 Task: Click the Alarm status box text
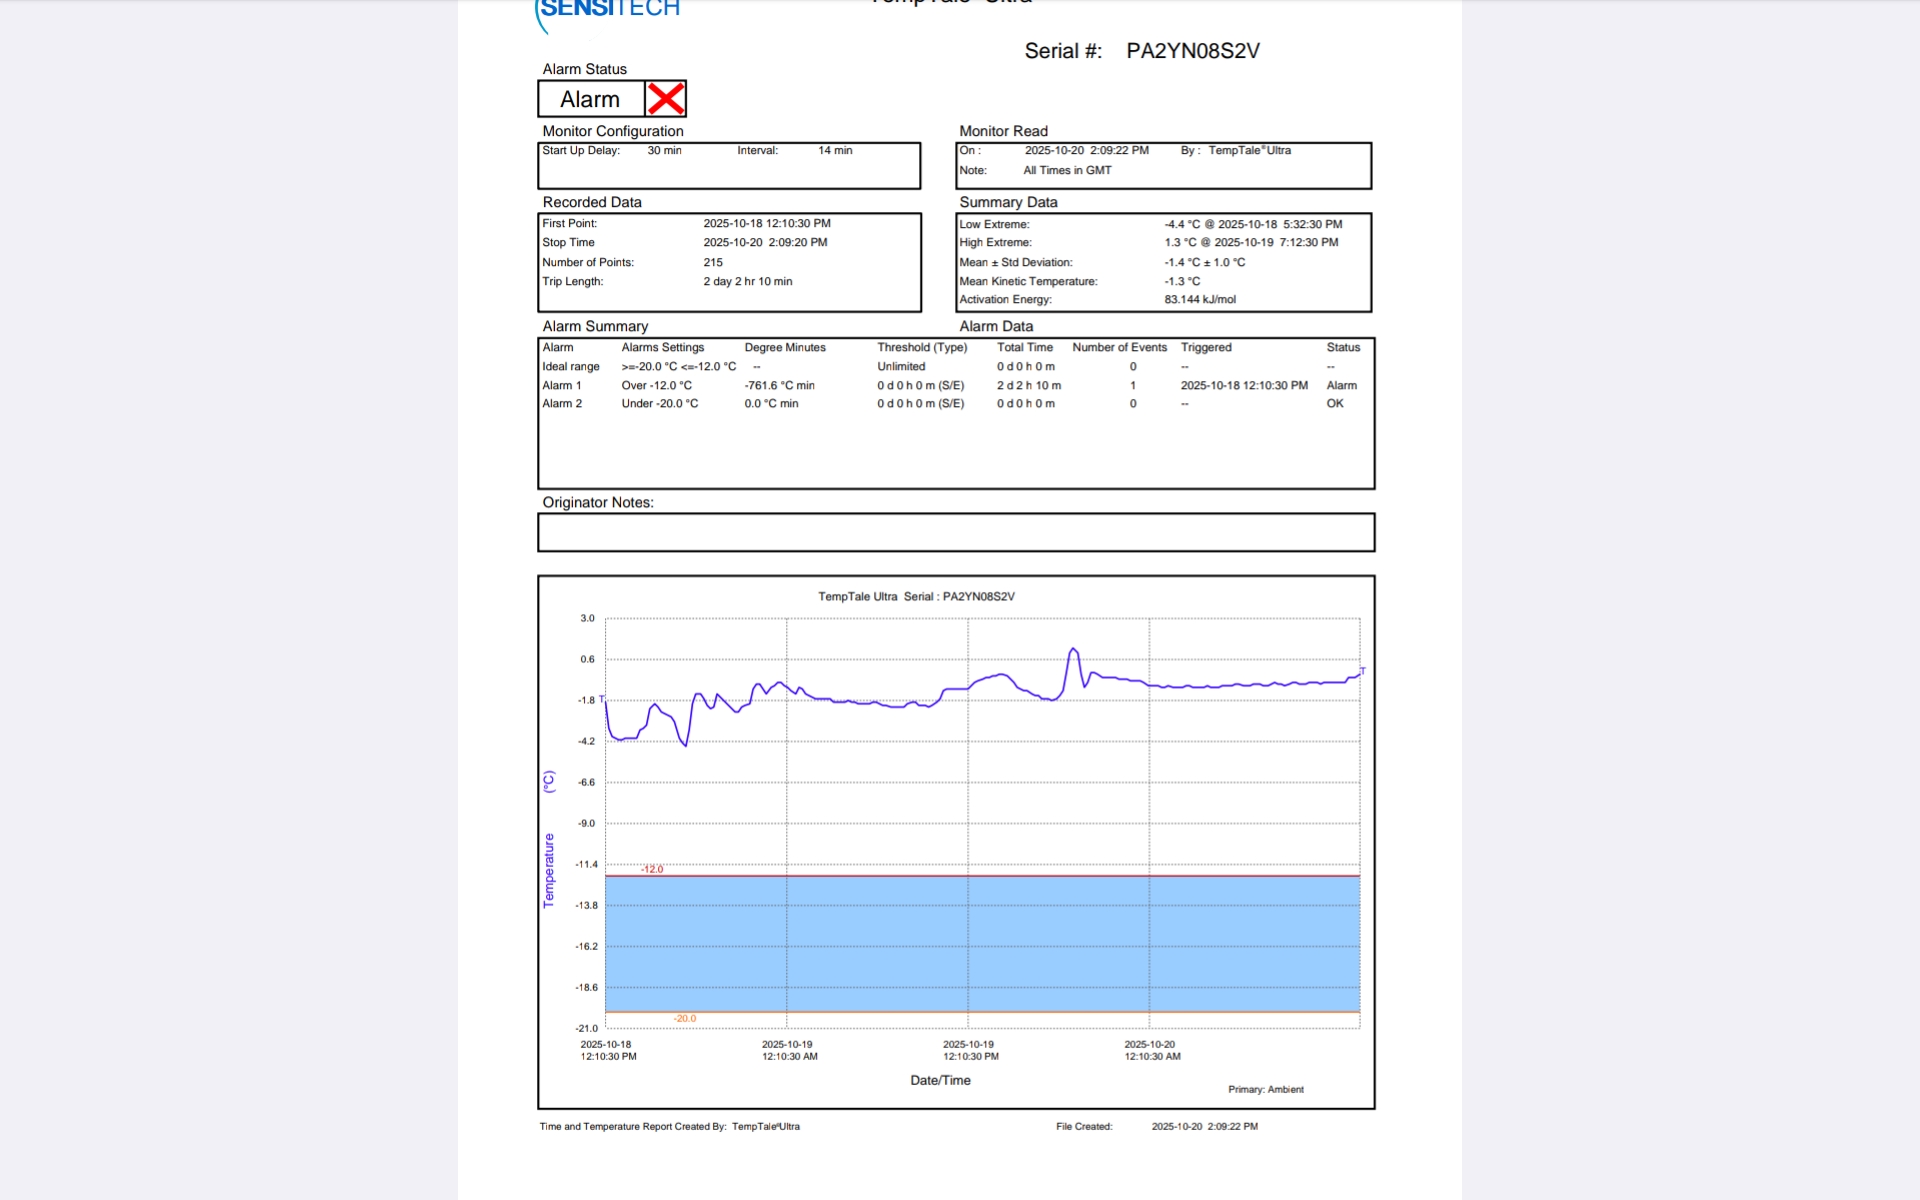(590, 99)
